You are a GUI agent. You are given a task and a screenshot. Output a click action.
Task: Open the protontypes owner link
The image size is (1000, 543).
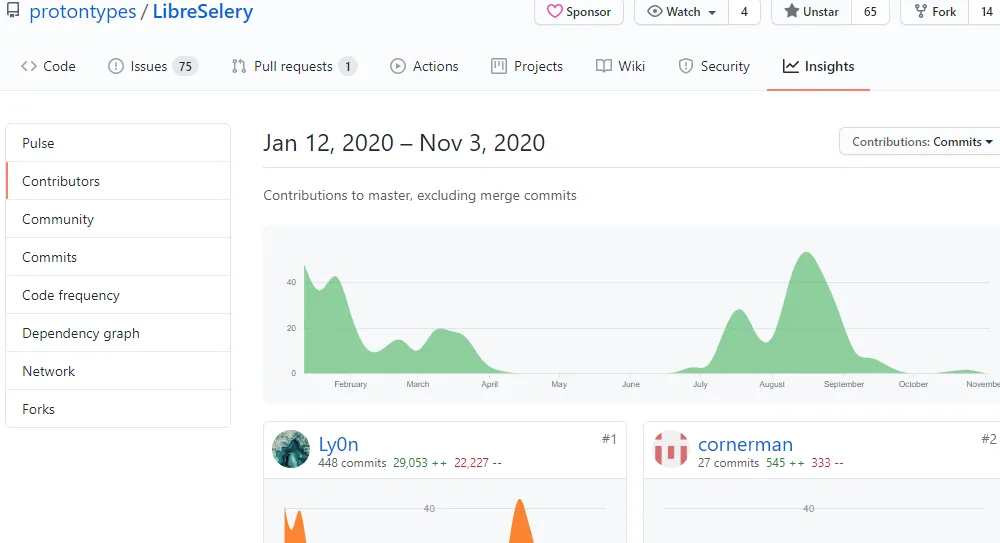click(x=83, y=11)
